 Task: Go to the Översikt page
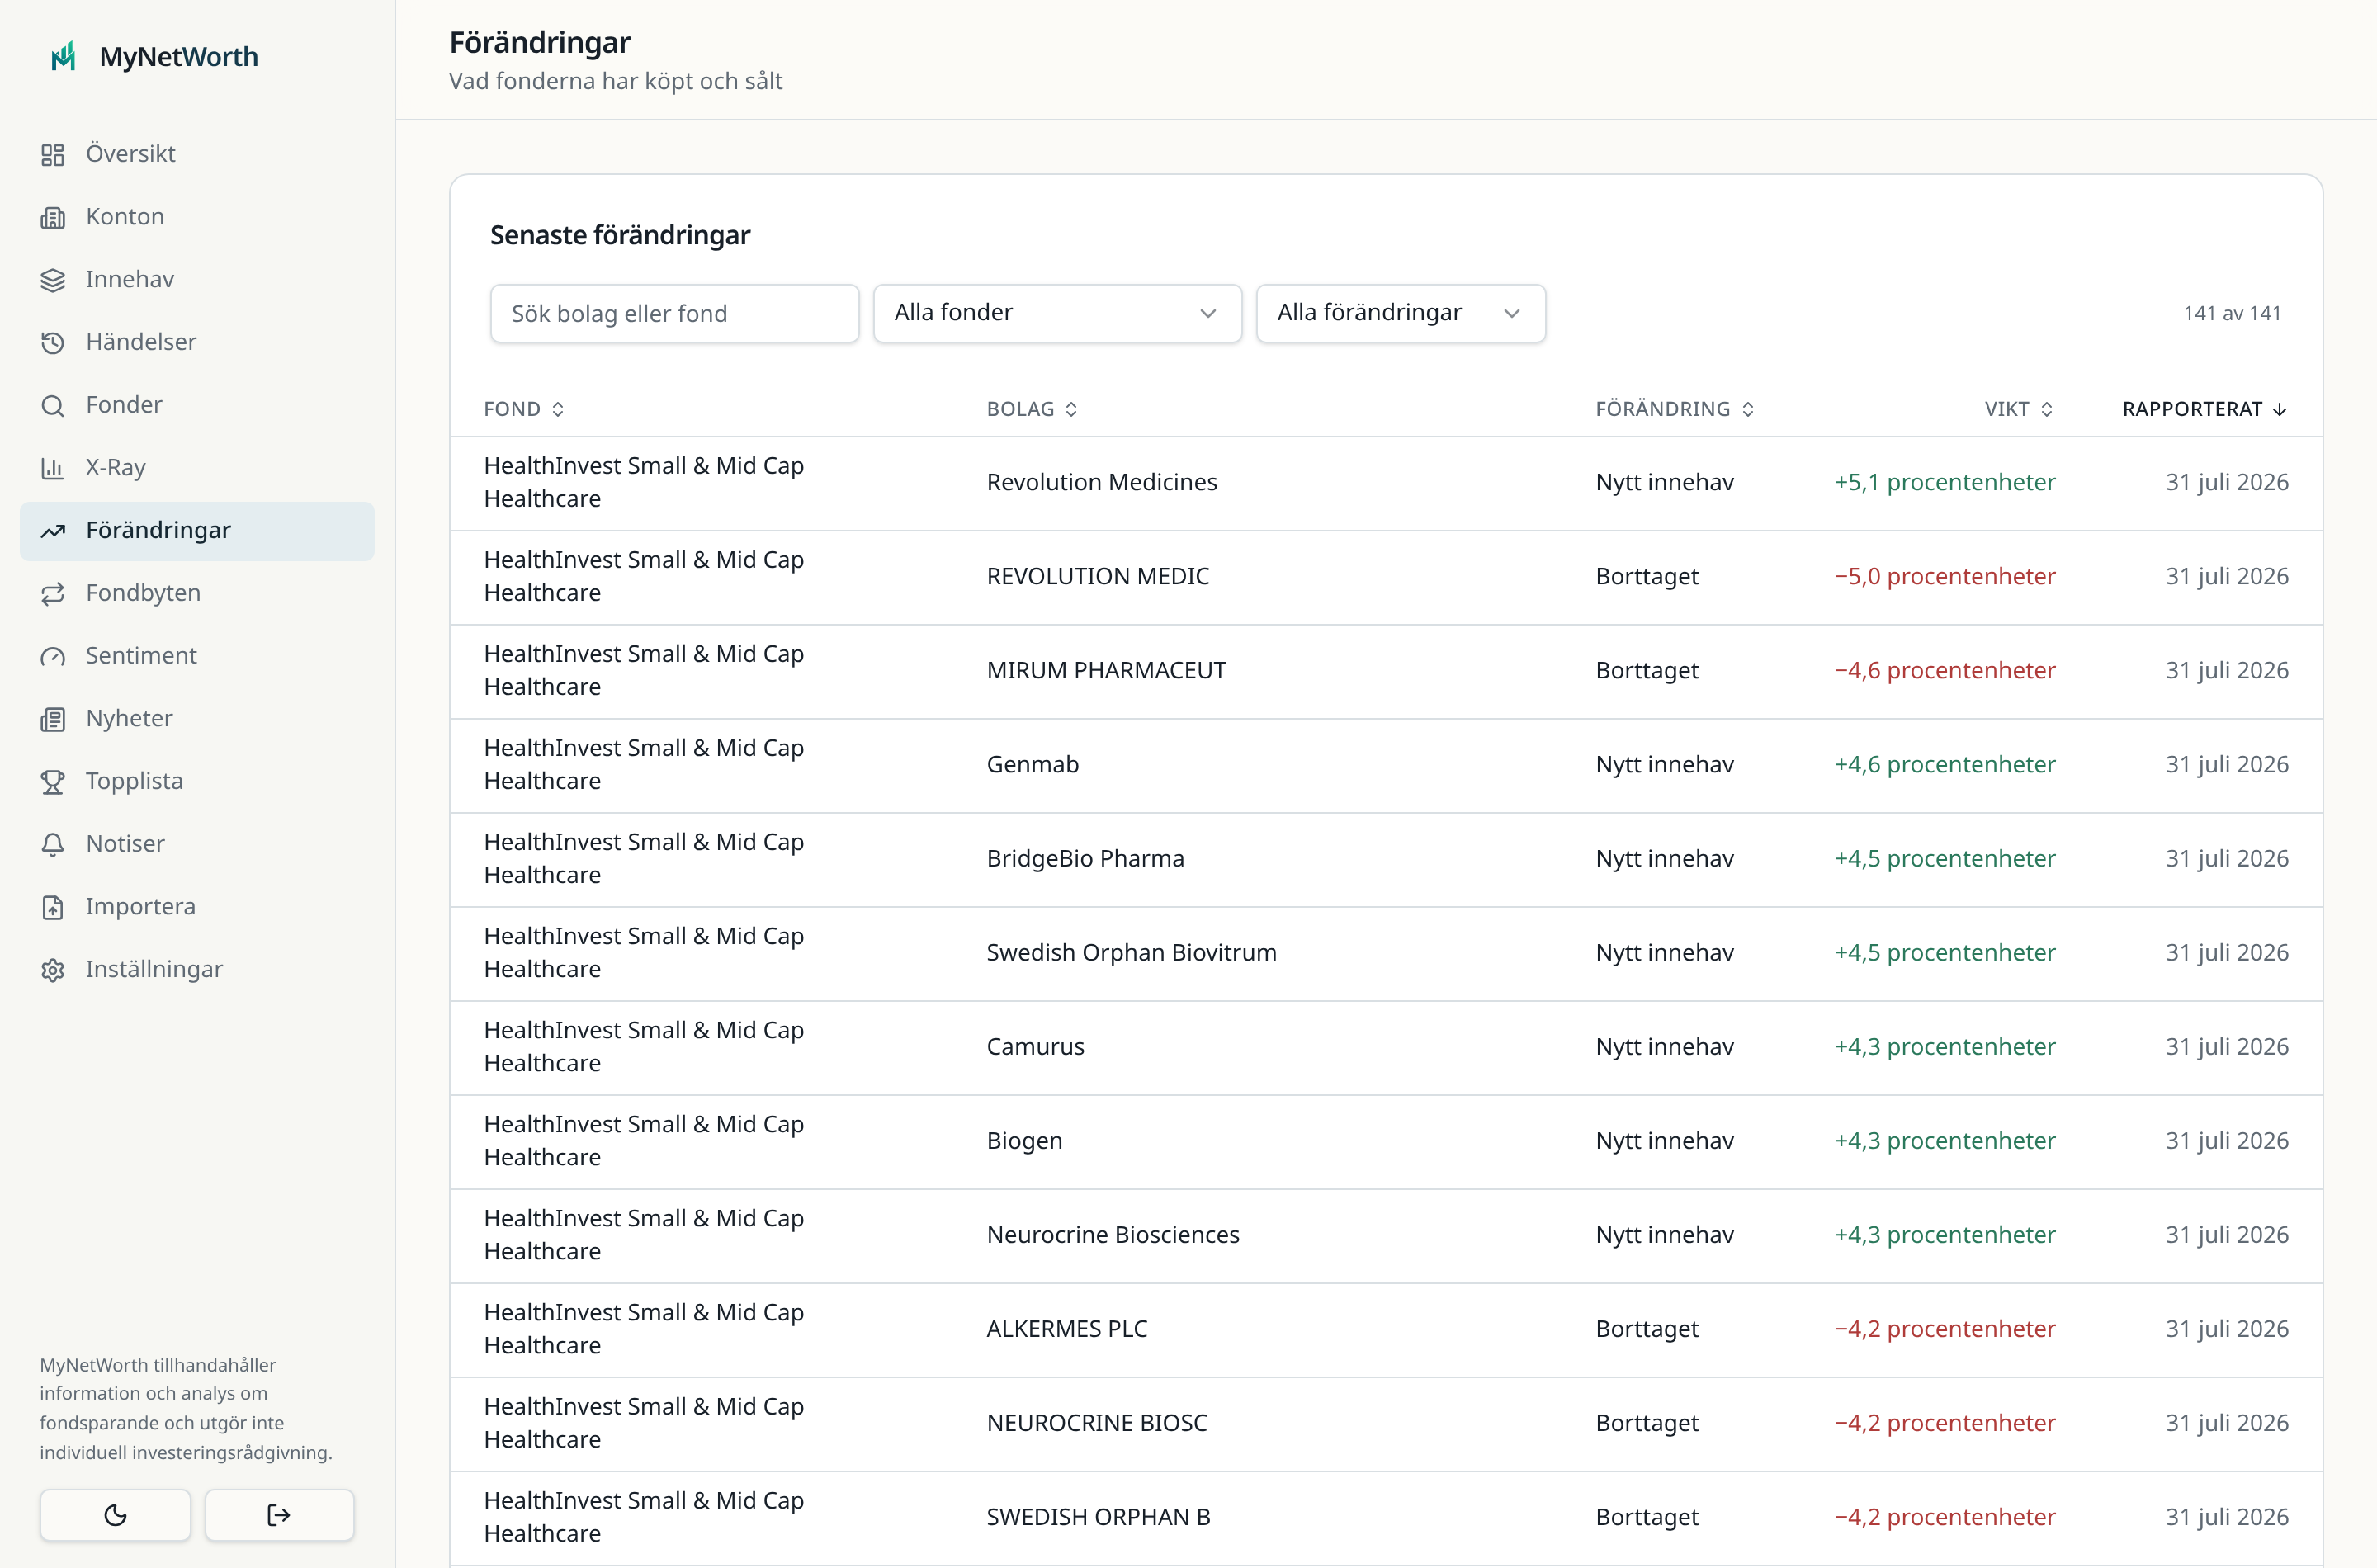tap(197, 154)
